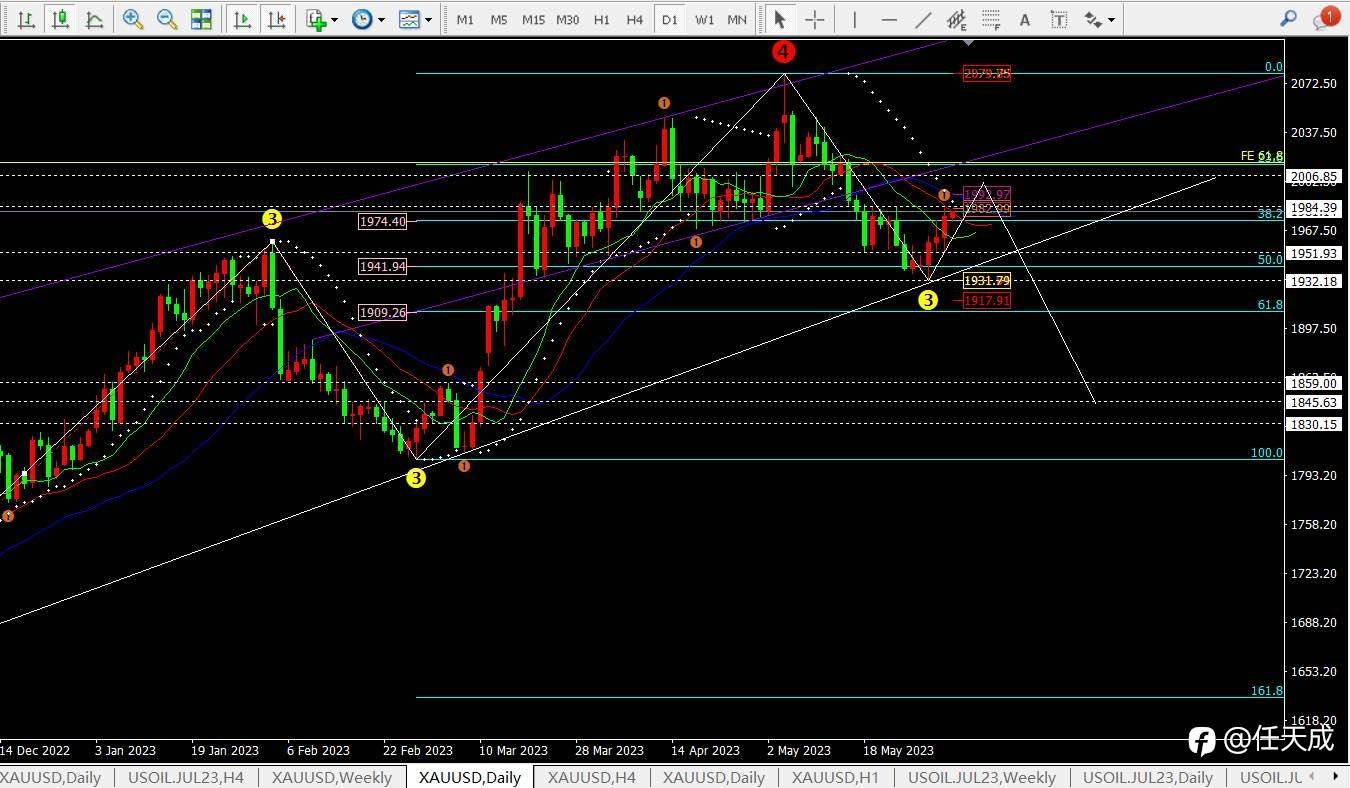Select the M30 timeframe
The height and width of the screenshot is (788, 1350).
[567, 19]
